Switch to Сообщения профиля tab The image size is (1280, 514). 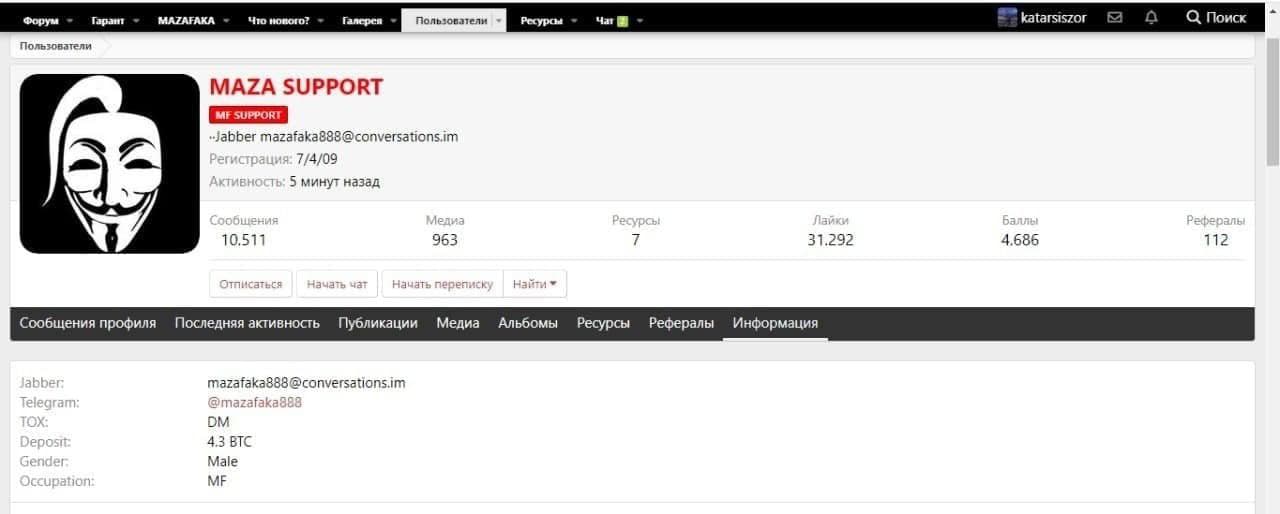pos(88,323)
